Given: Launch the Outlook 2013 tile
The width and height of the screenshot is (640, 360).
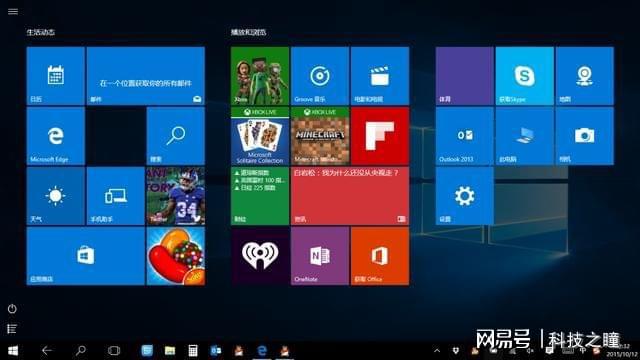Looking at the screenshot, I should [464, 136].
